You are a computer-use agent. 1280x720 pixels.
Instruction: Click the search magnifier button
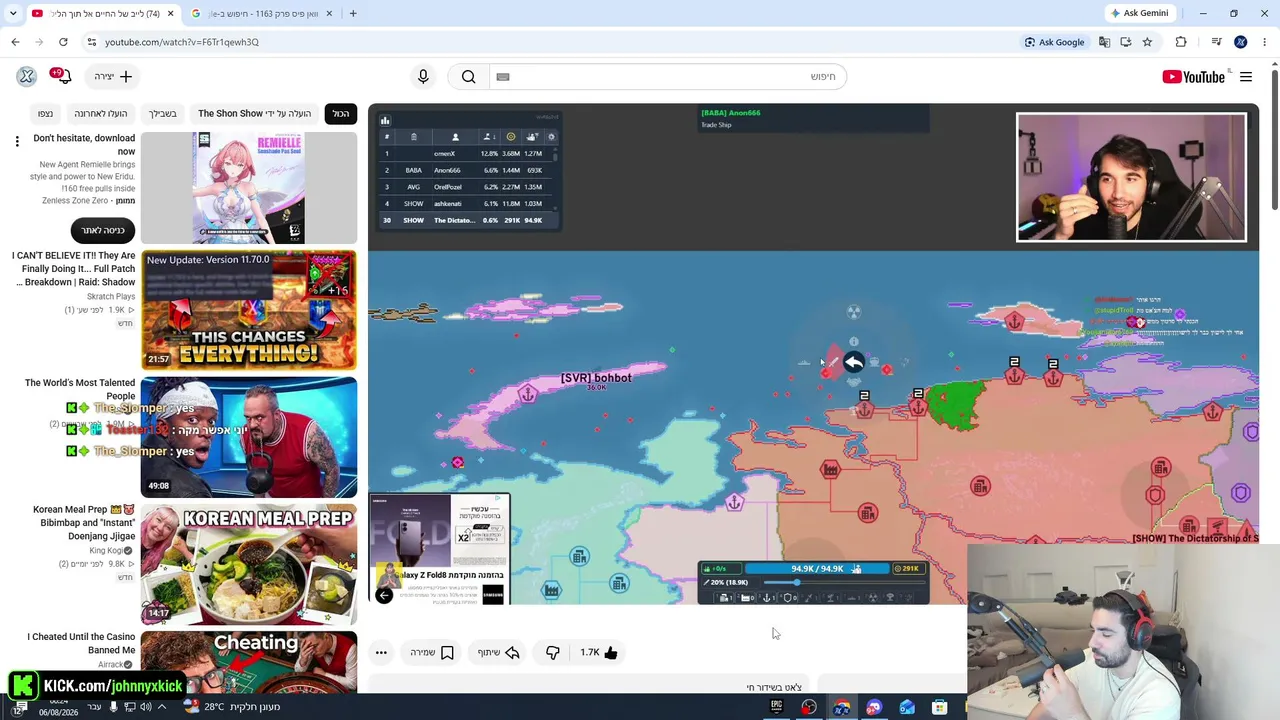pyautogui.click(x=468, y=77)
